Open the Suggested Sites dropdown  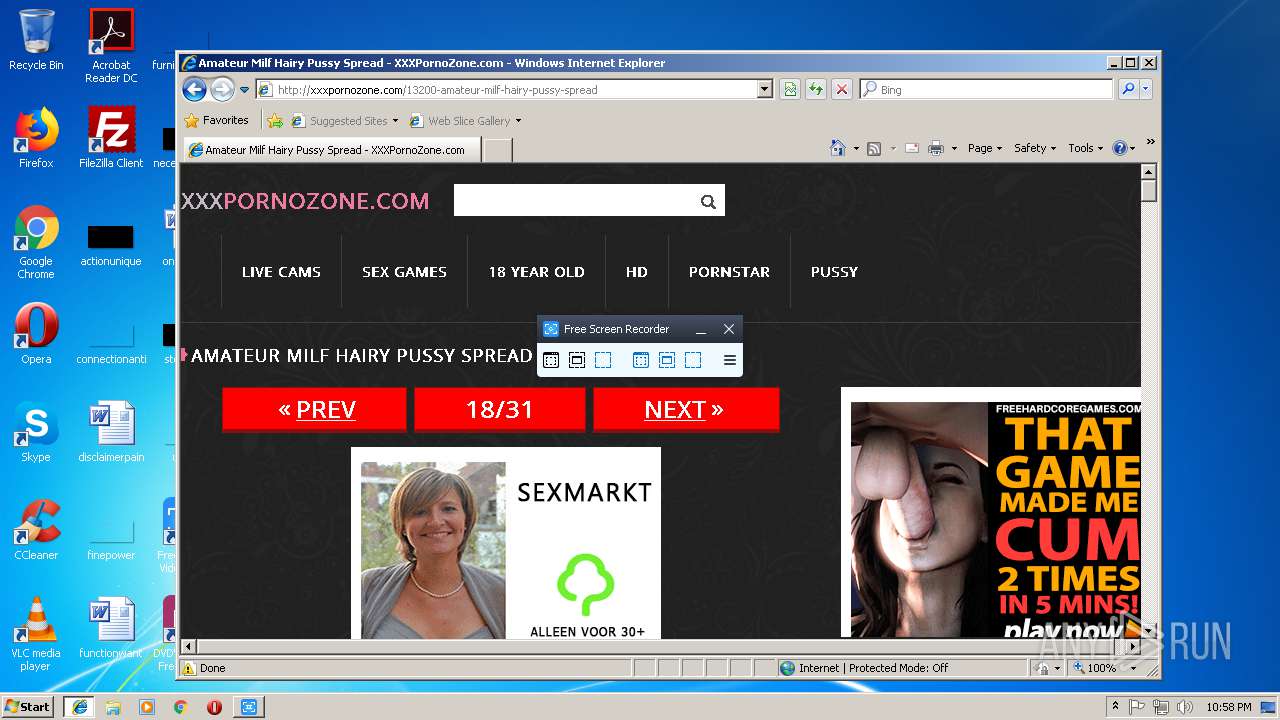344,120
